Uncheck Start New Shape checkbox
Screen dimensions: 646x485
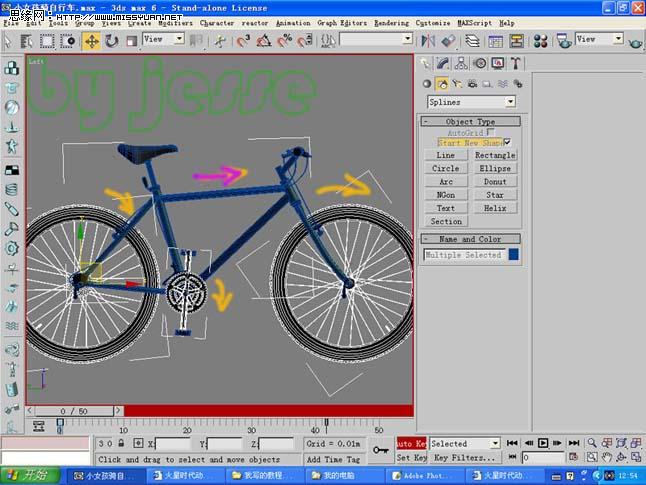[x=507, y=142]
